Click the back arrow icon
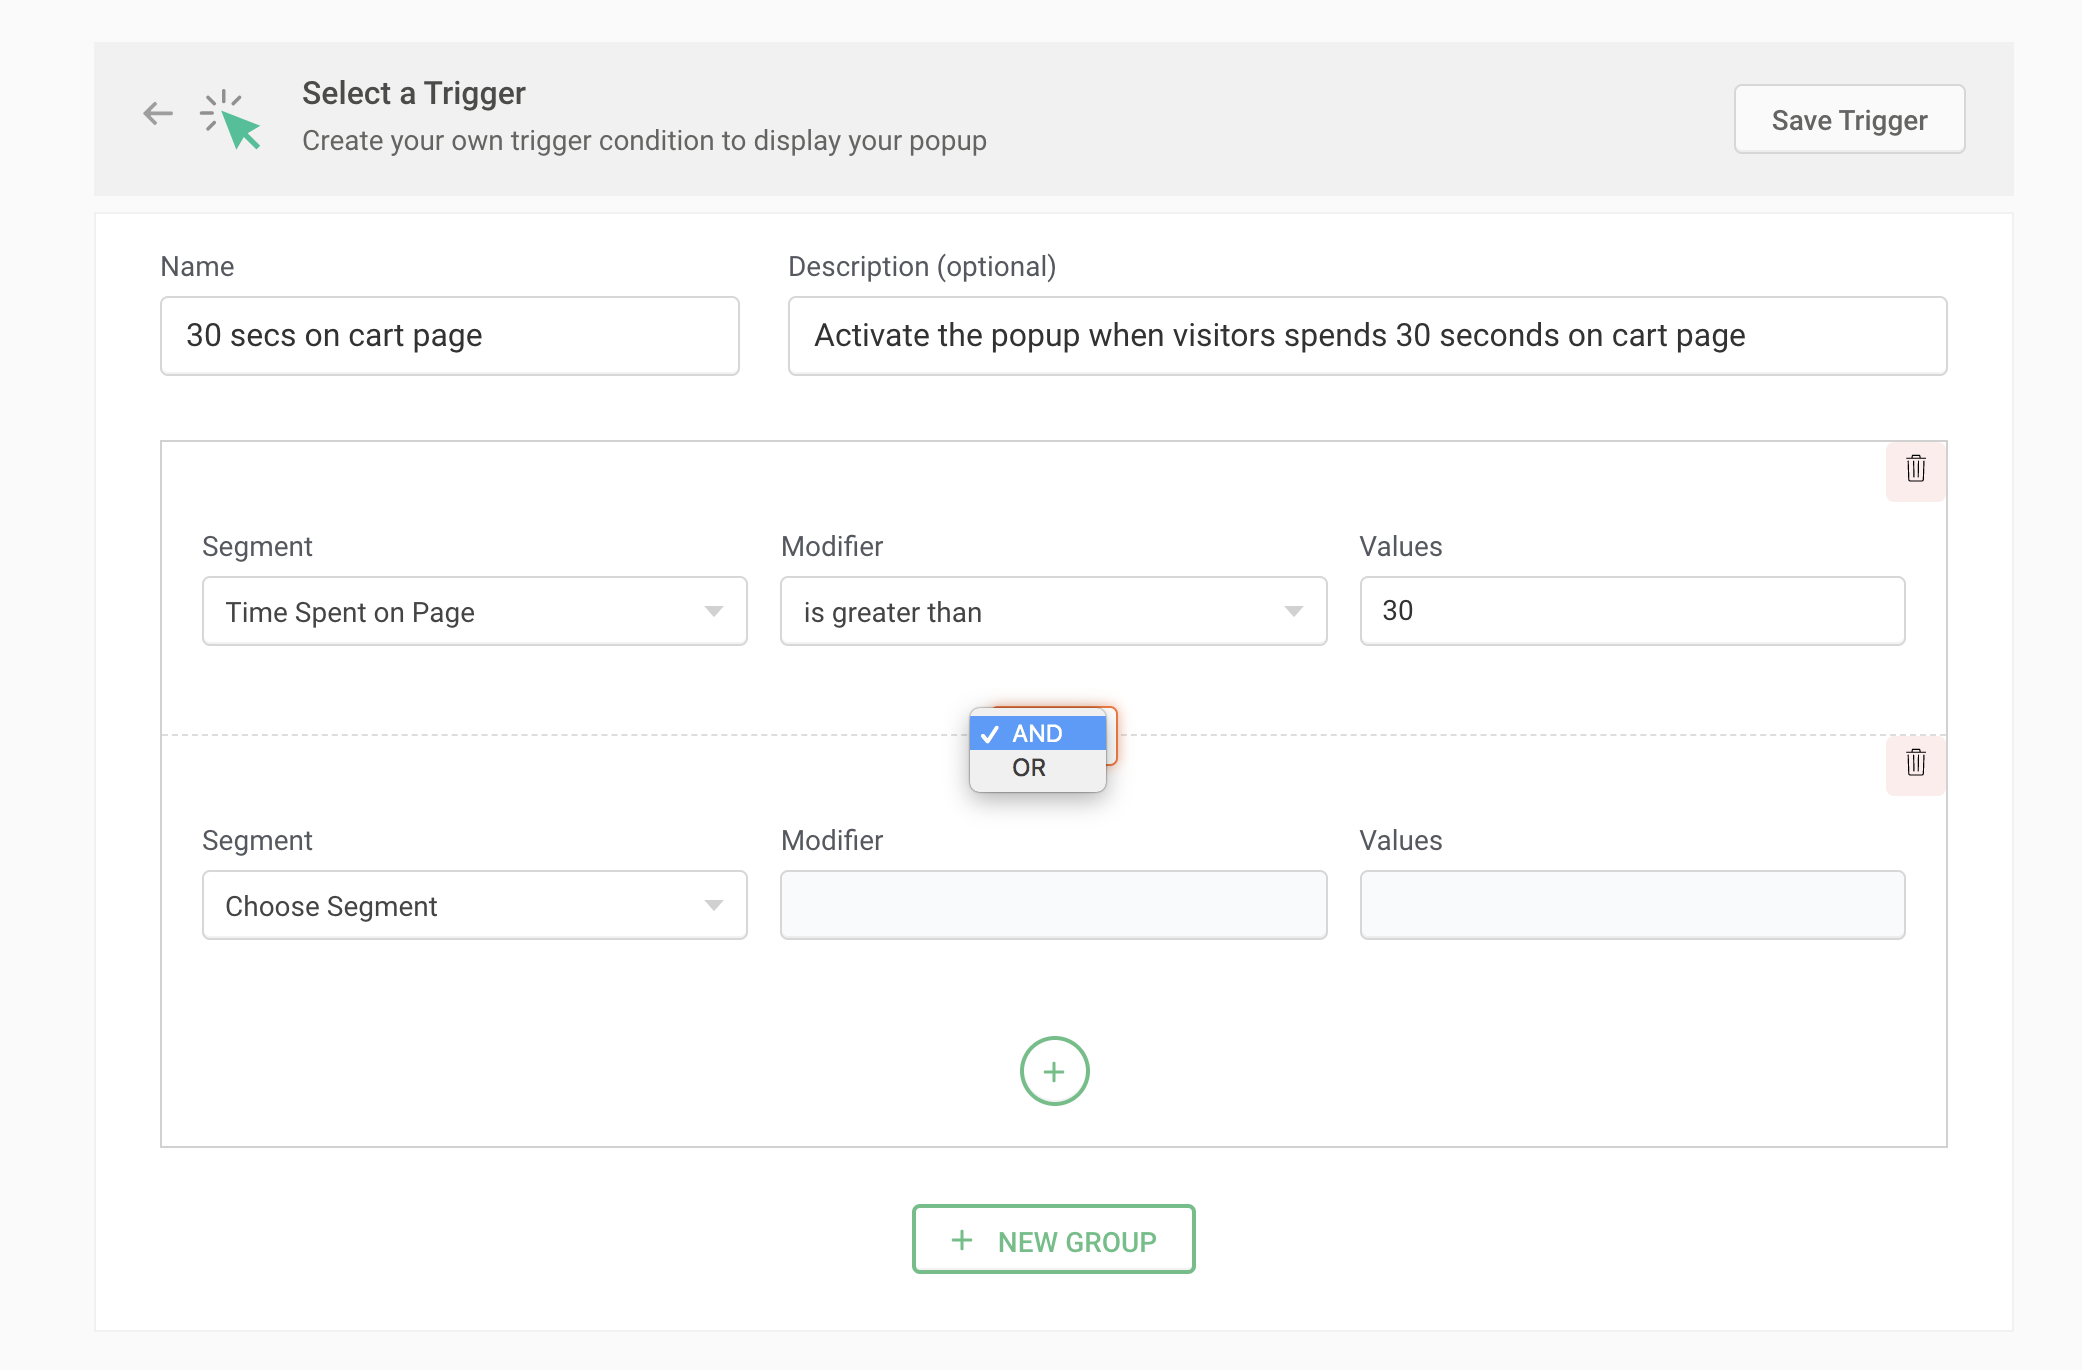Image resolution: width=2082 pixels, height=1370 pixels. [x=158, y=114]
